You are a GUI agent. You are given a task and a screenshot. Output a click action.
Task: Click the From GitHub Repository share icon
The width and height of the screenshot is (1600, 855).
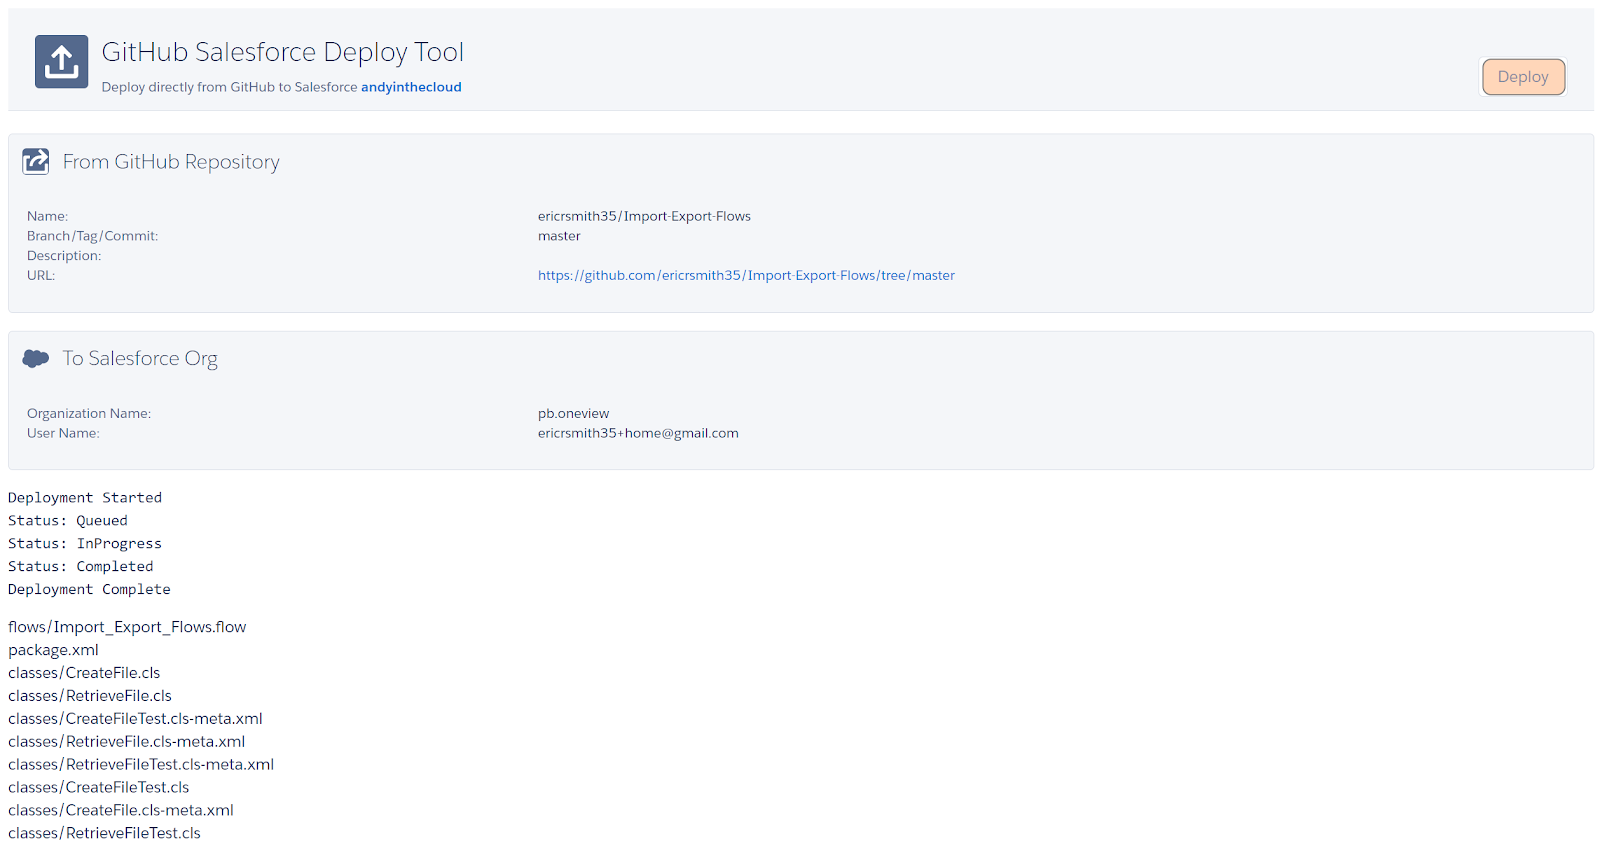(36, 161)
